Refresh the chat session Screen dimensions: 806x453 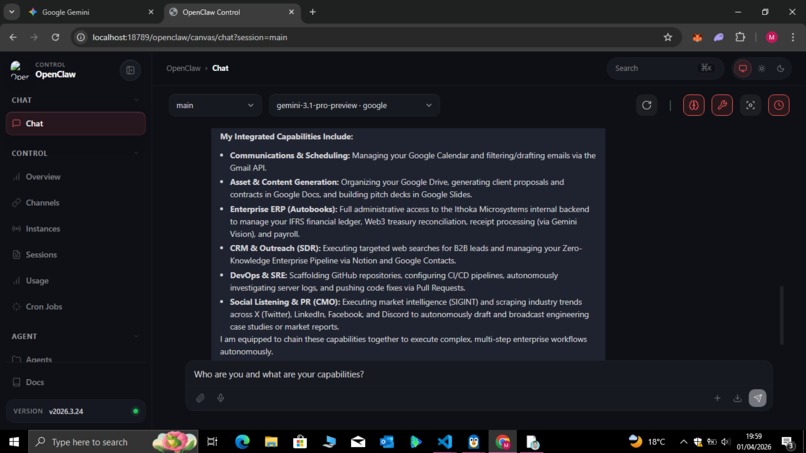(x=647, y=105)
